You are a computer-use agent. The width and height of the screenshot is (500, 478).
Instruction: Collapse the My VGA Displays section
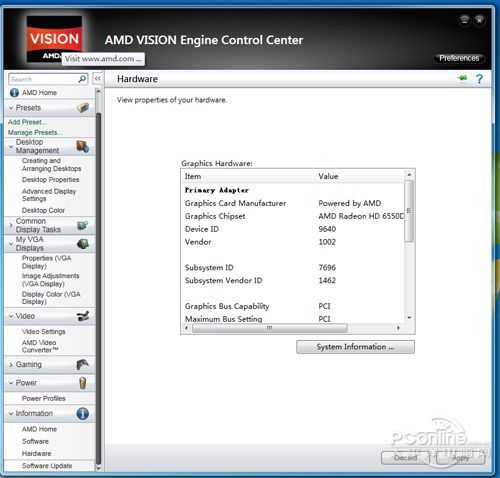11,244
